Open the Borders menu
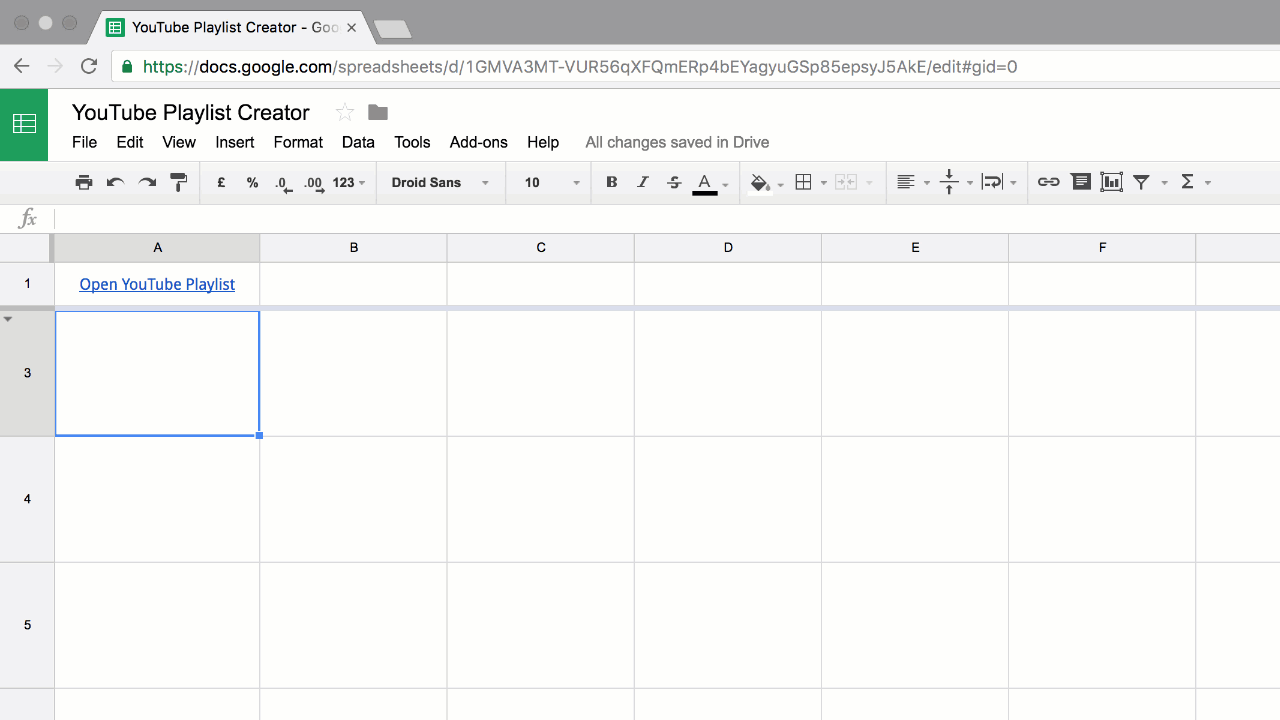 (803, 182)
